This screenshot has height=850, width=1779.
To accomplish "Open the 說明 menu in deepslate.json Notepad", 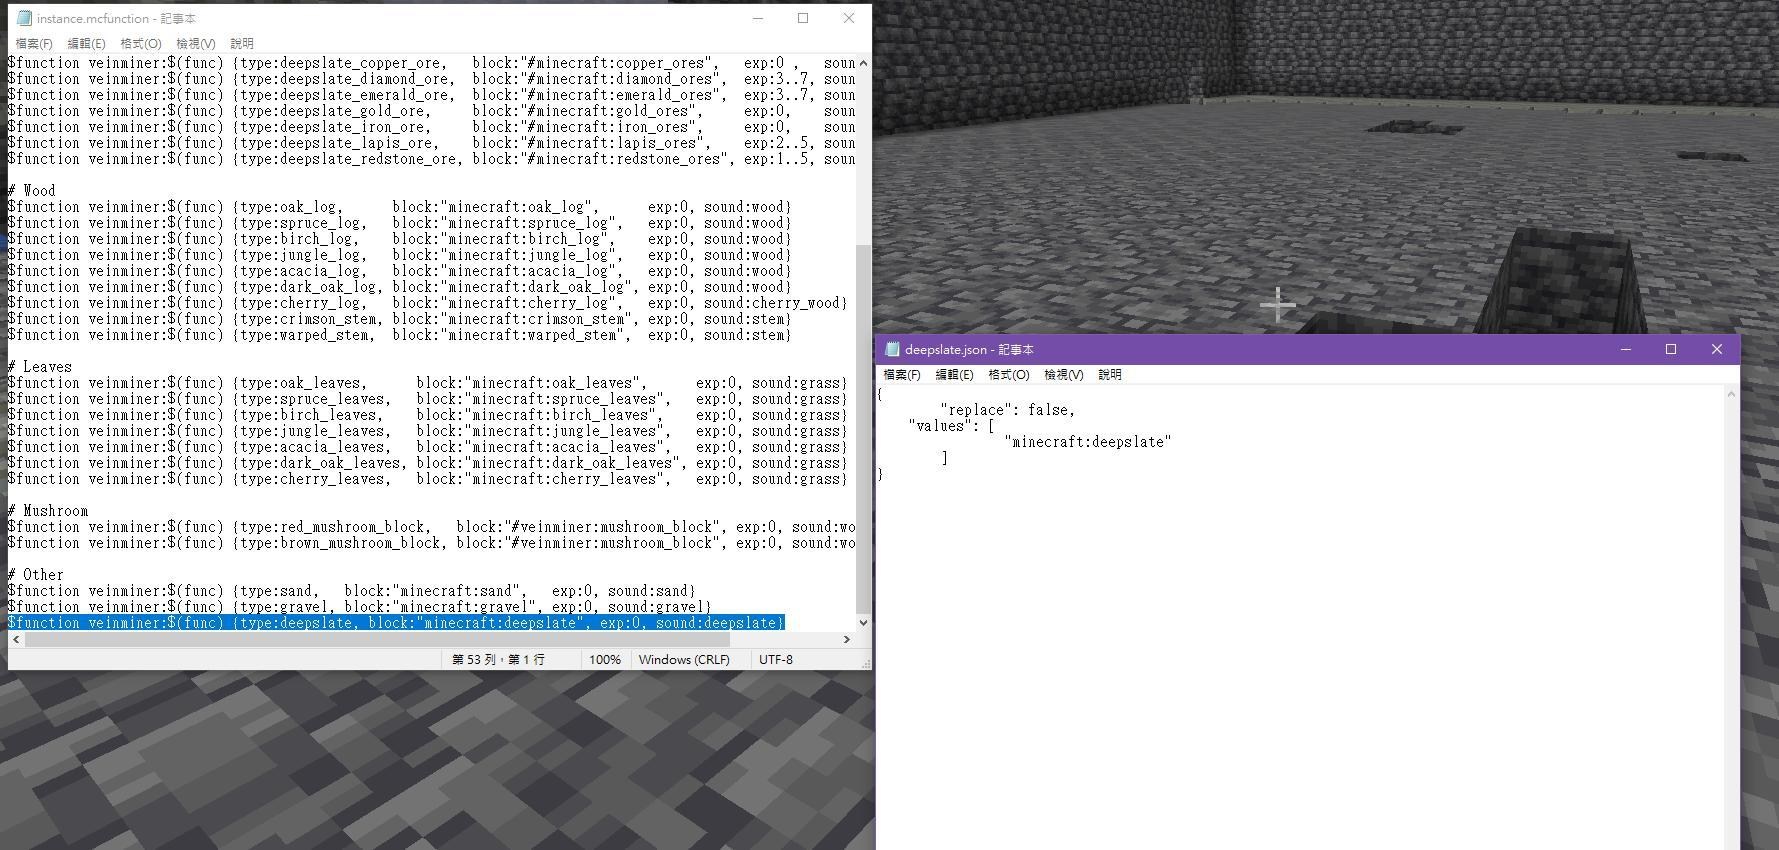I will click(x=1110, y=374).
